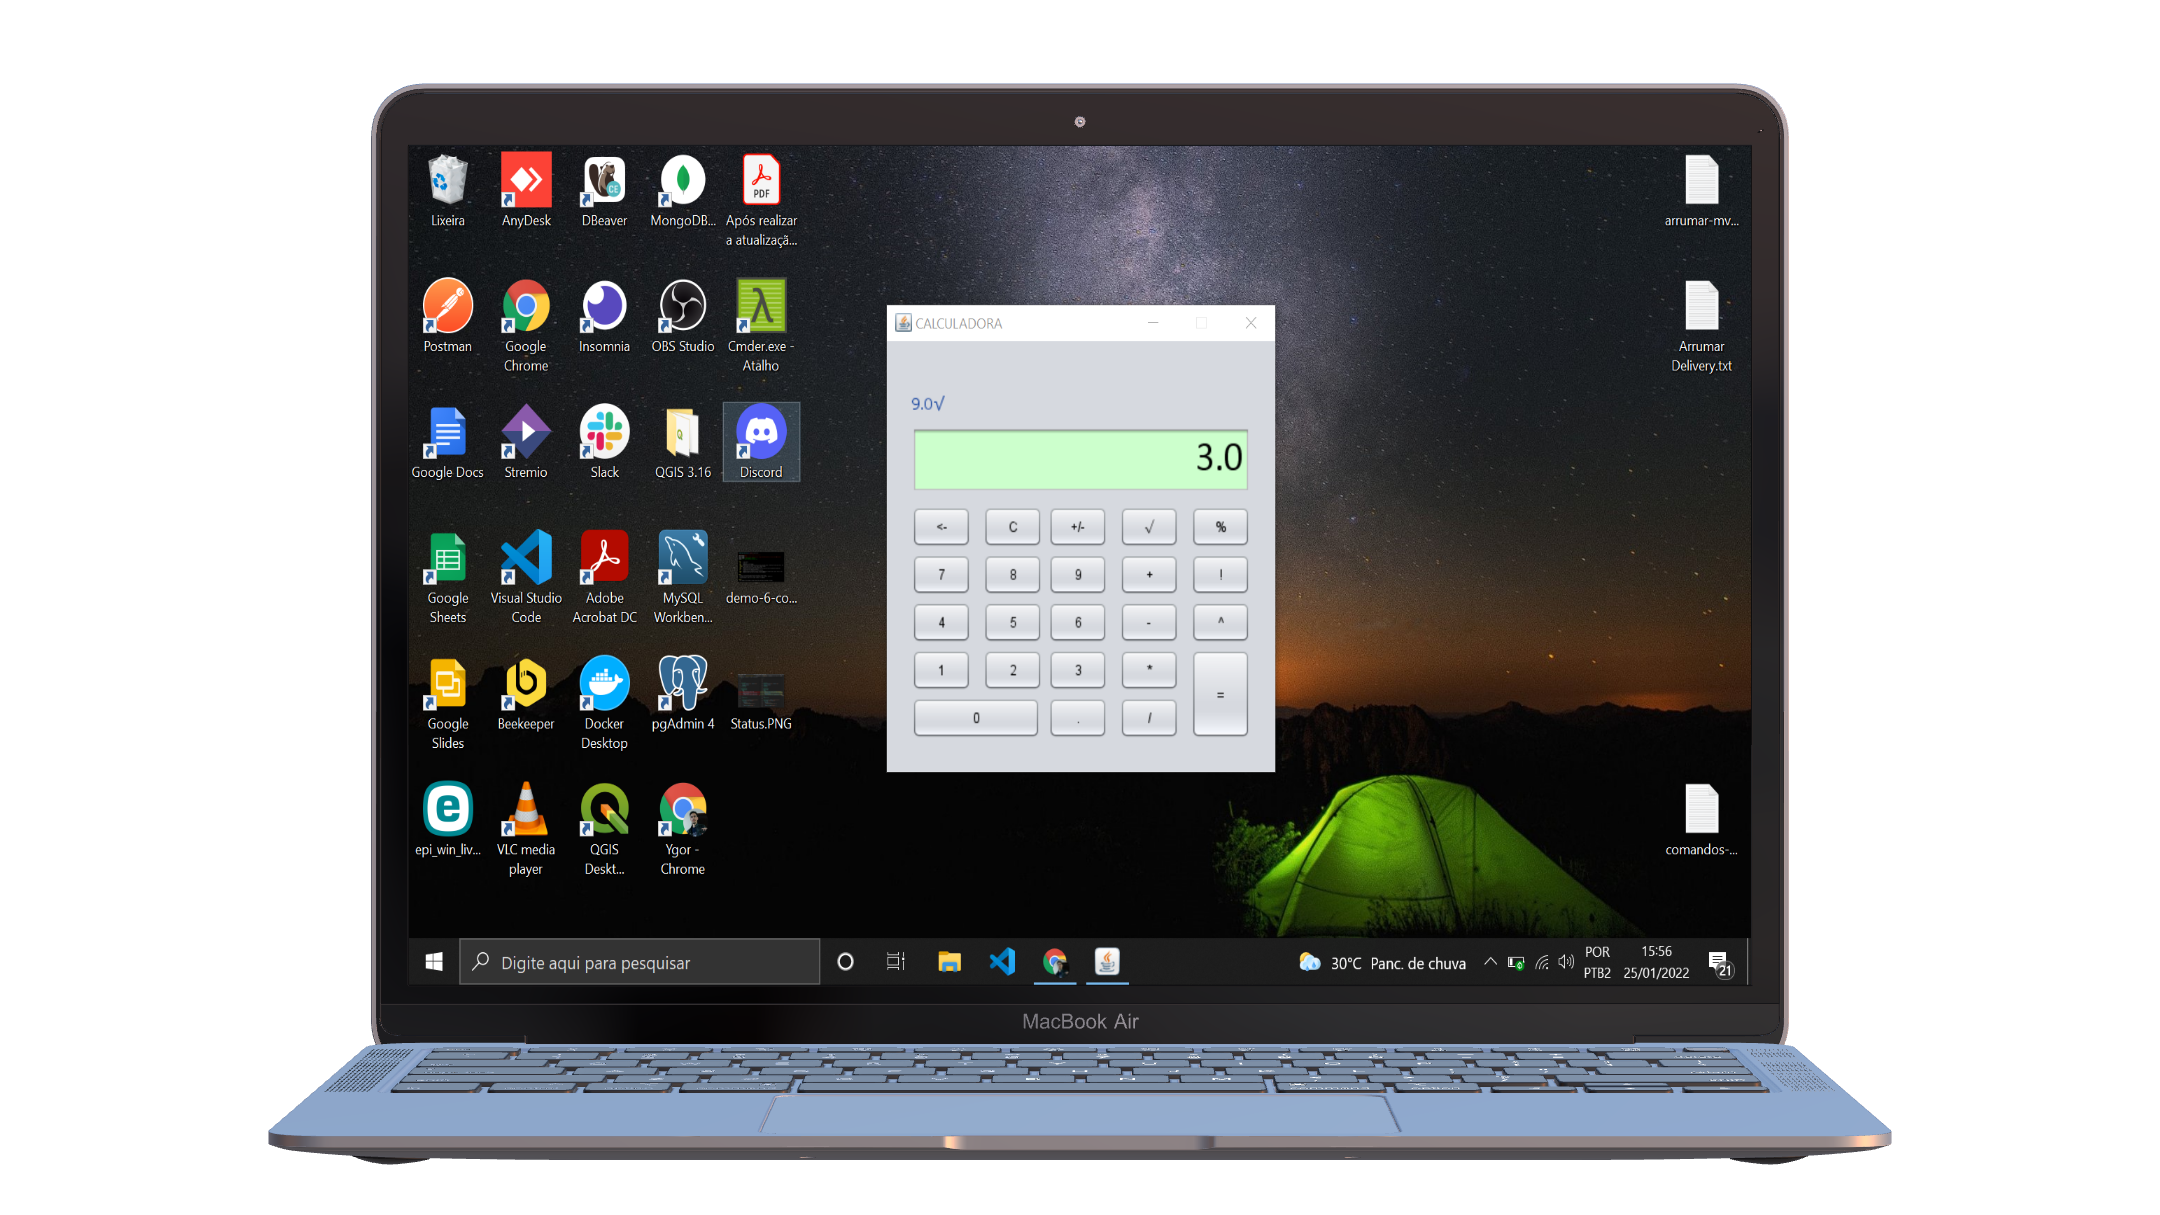
Task: Open File Explorer from taskbar
Action: click(x=949, y=962)
